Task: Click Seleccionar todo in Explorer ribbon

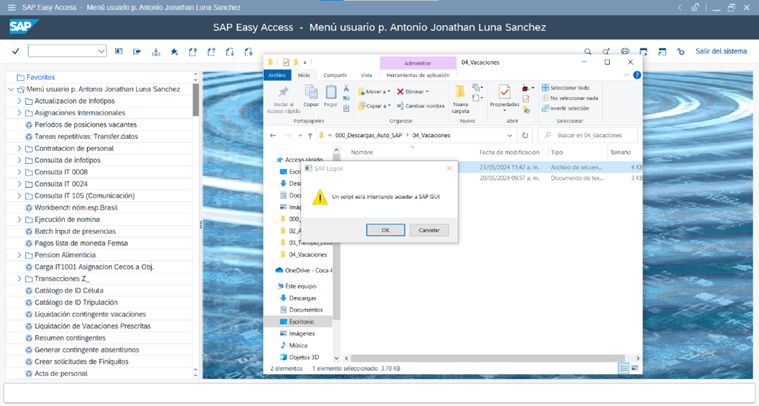Action: coord(568,88)
